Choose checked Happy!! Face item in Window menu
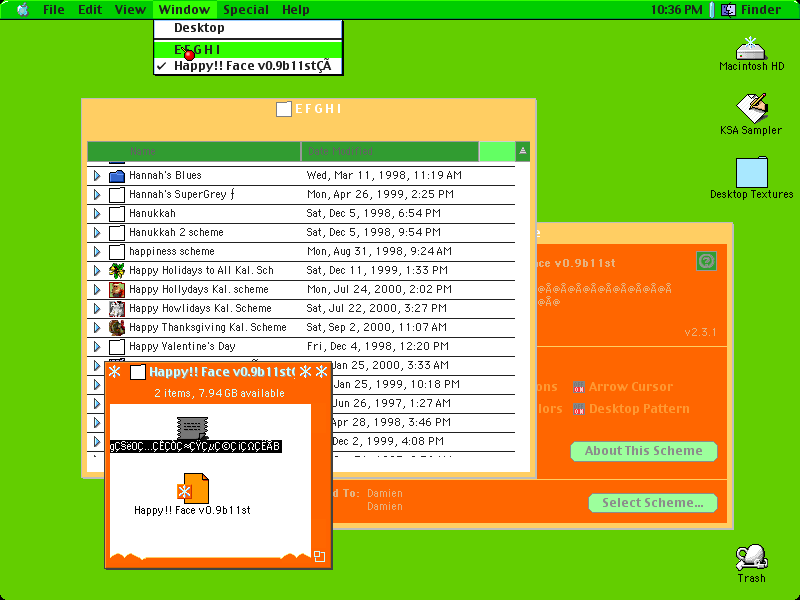 (x=248, y=66)
